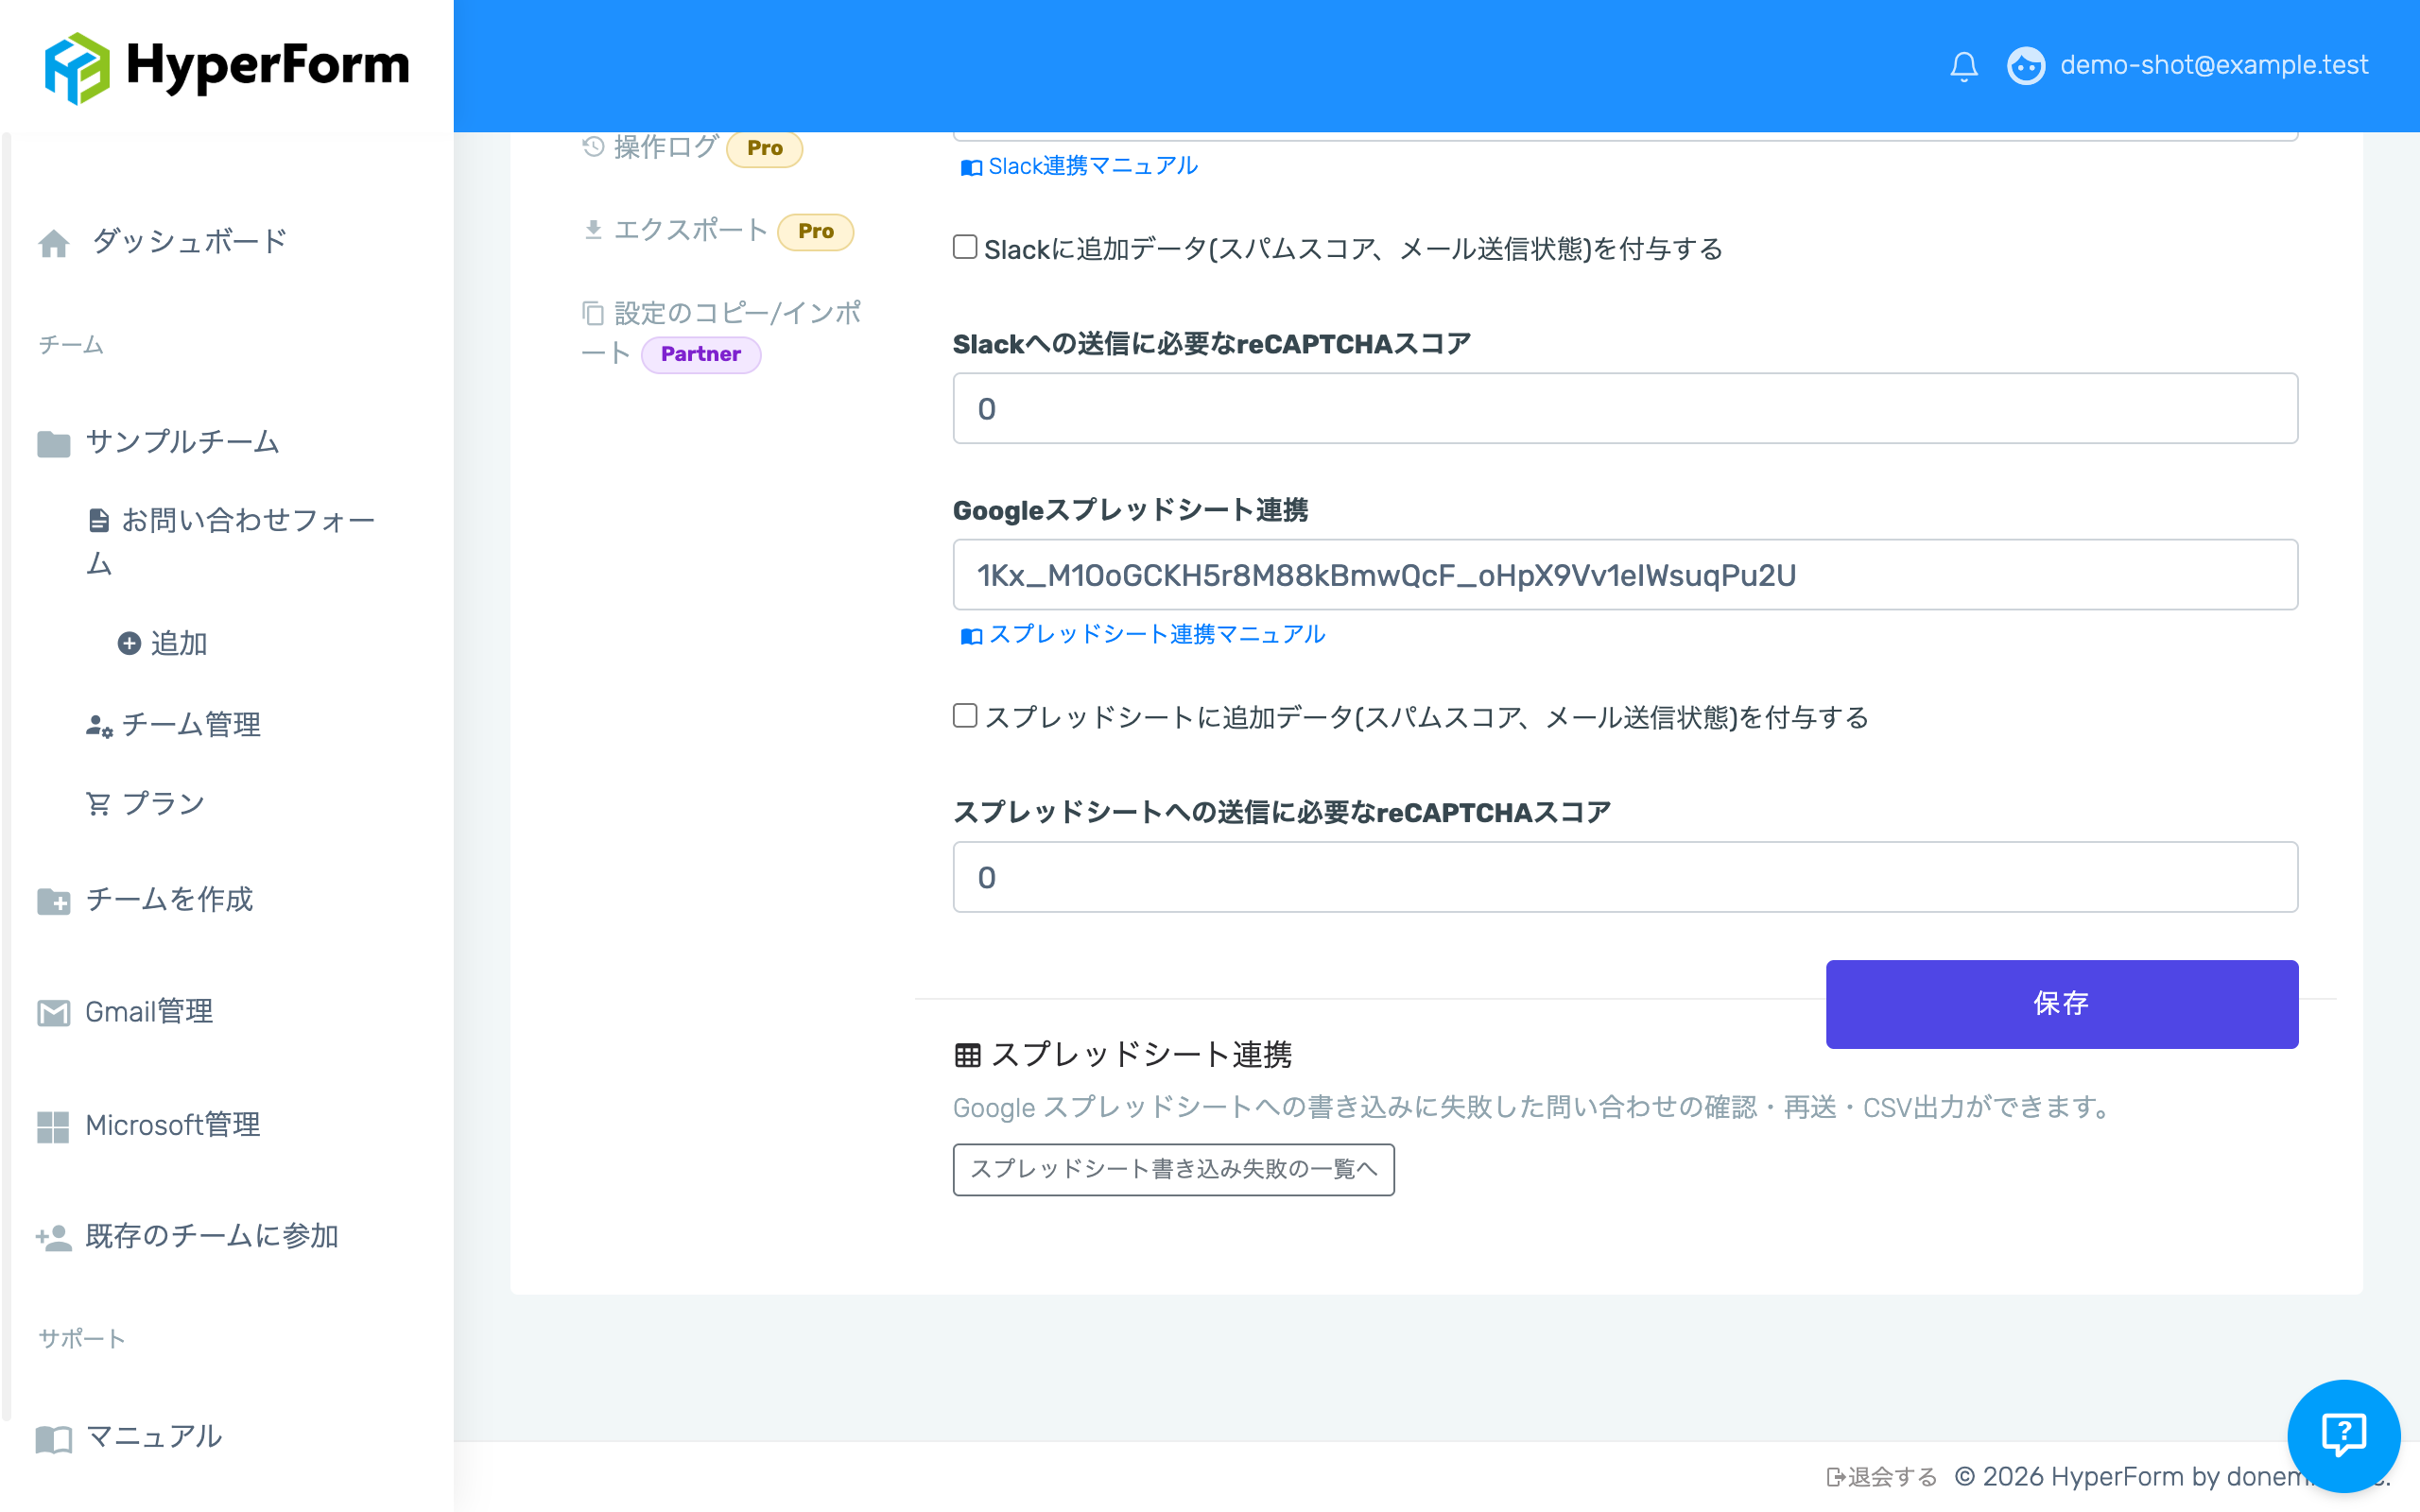The width and height of the screenshot is (2420, 1512).
Task: Click the exit icon beside 退会する
Action: click(x=1836, y=1477)
